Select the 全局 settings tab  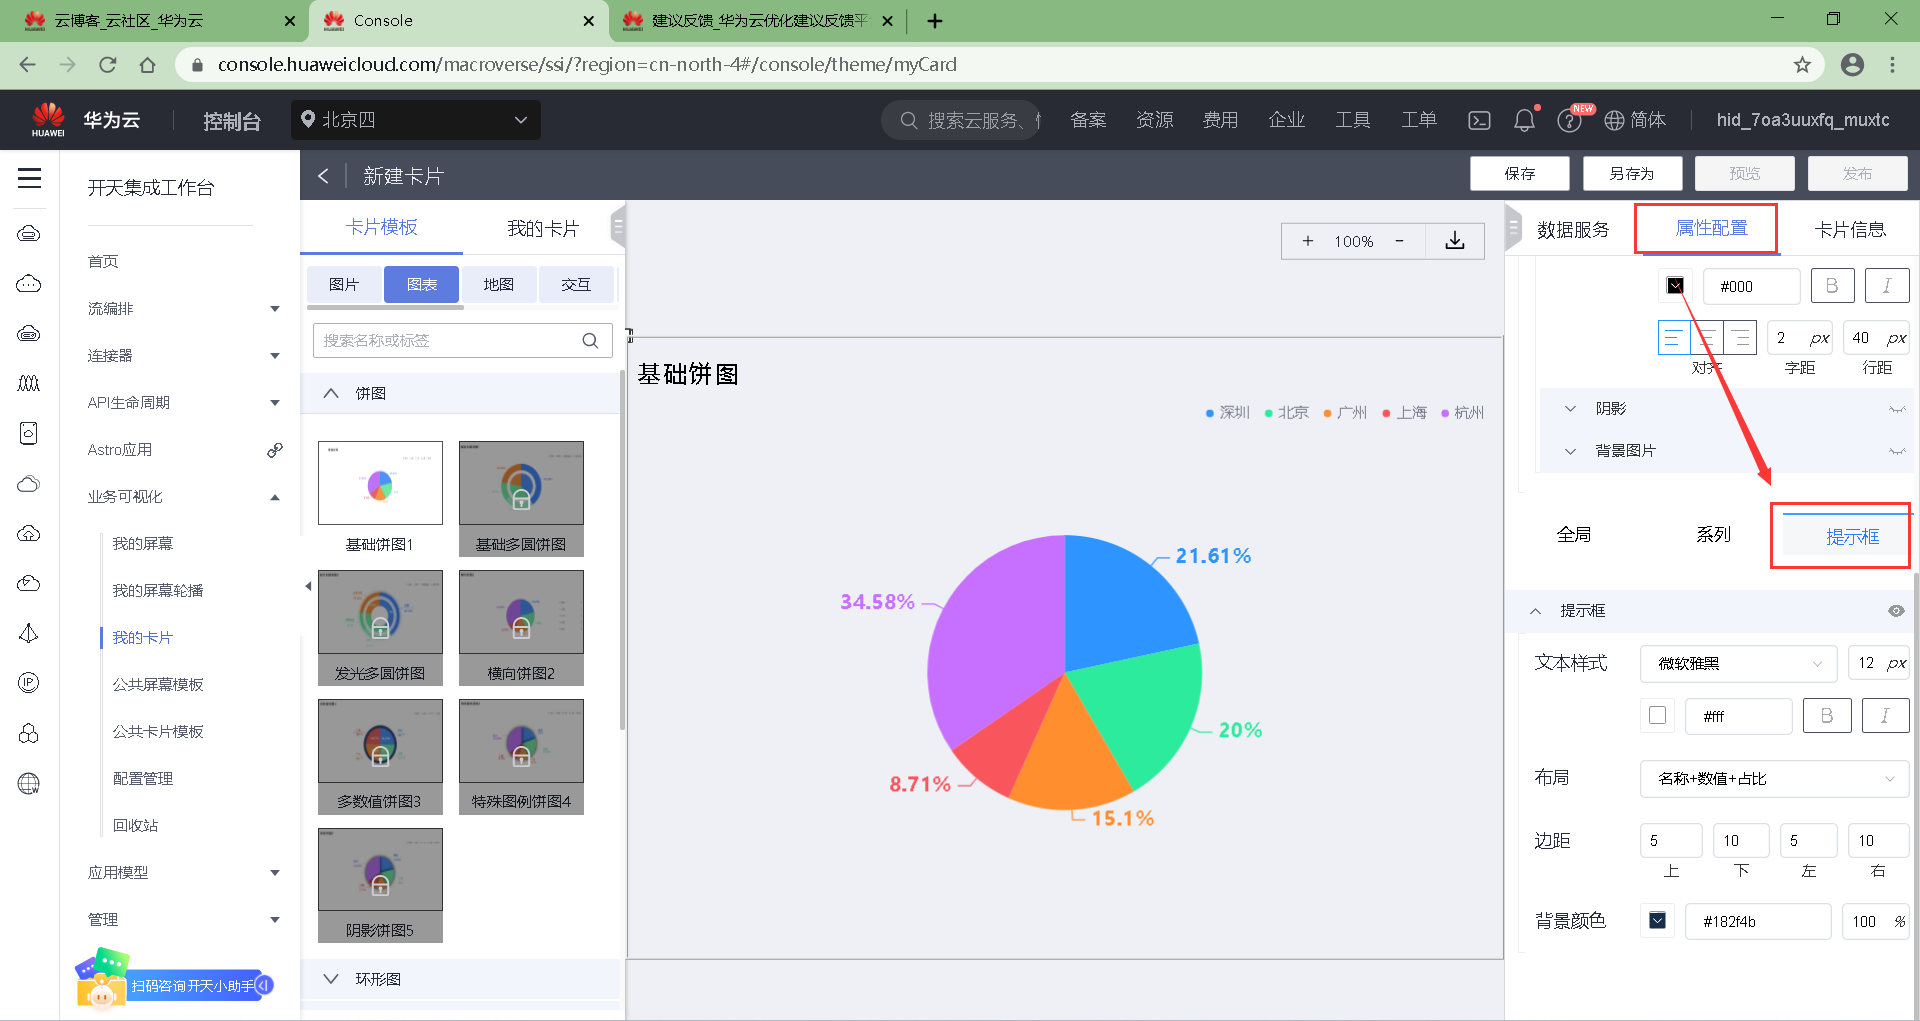[x=1573, y=535]
